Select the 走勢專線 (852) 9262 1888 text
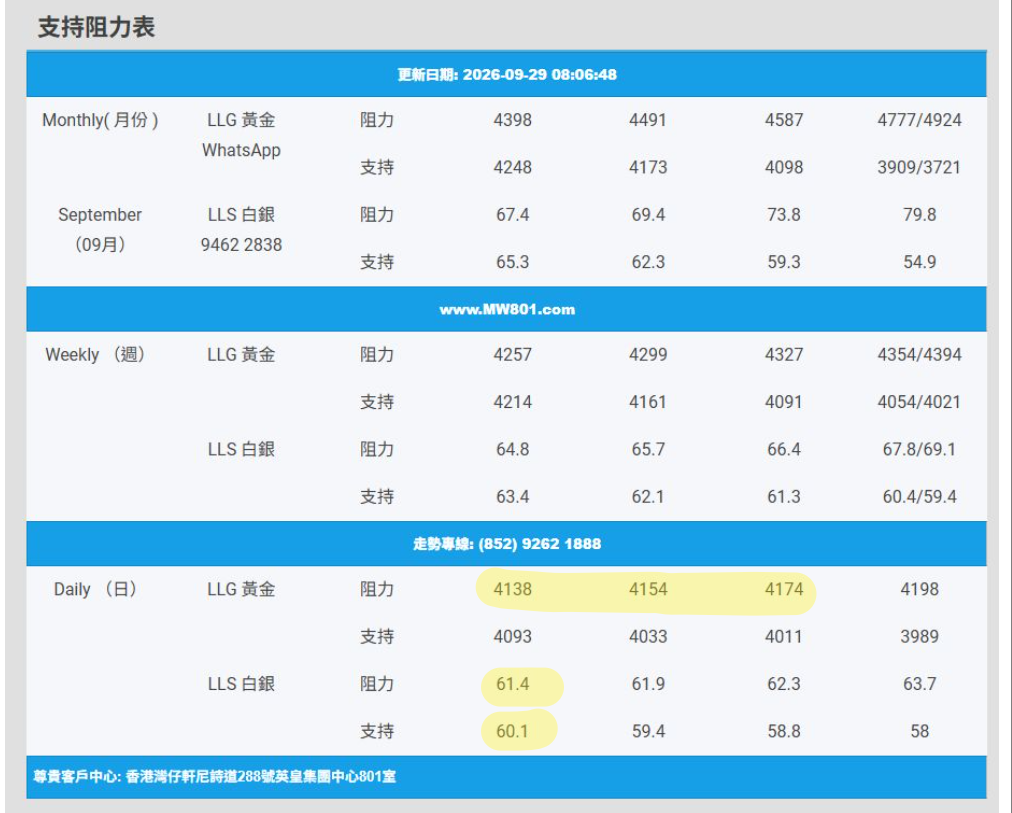The height and width of the screenshot is (813, 1012). (507, 544)
